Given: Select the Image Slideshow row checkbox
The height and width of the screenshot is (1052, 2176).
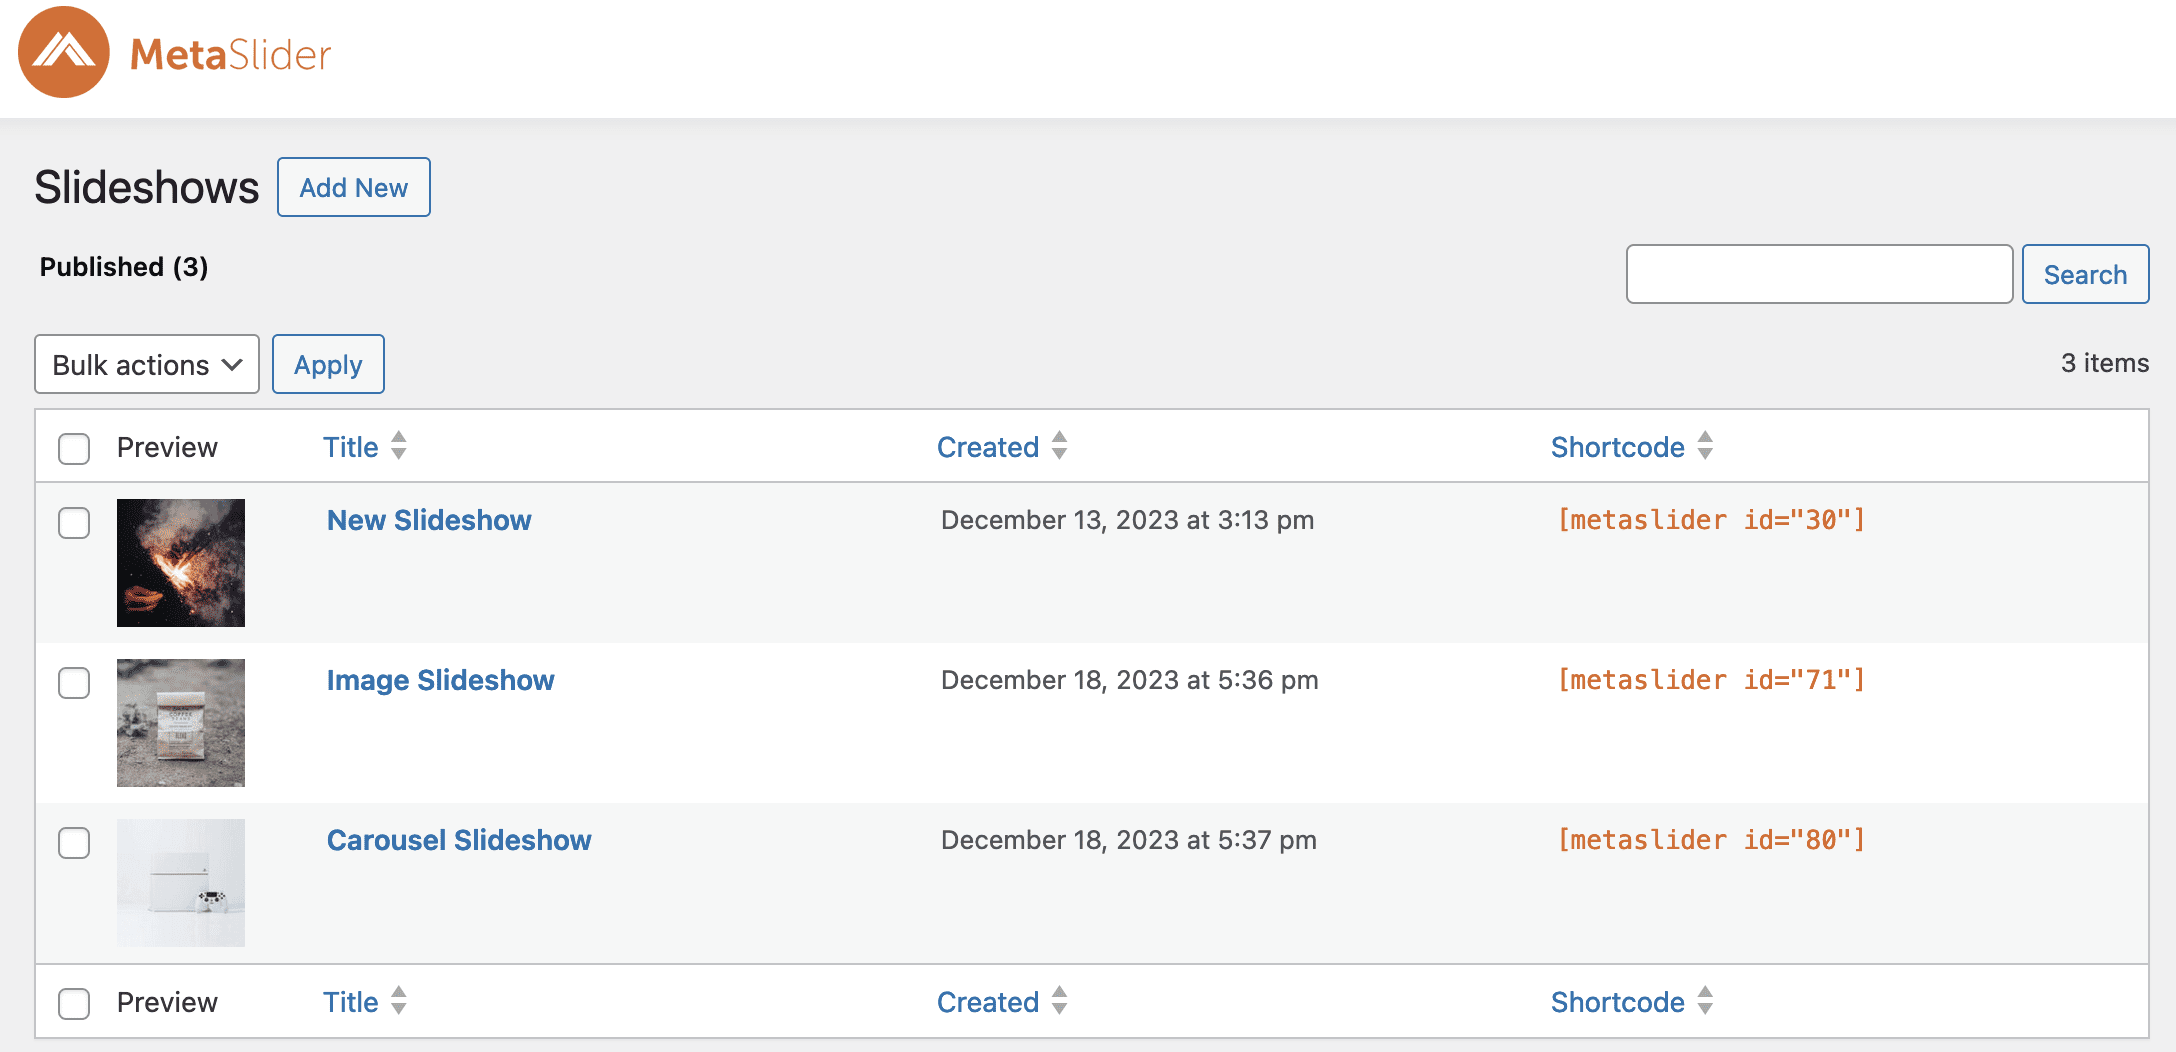Looking at the screenshot, I should [x=74, y=683].
